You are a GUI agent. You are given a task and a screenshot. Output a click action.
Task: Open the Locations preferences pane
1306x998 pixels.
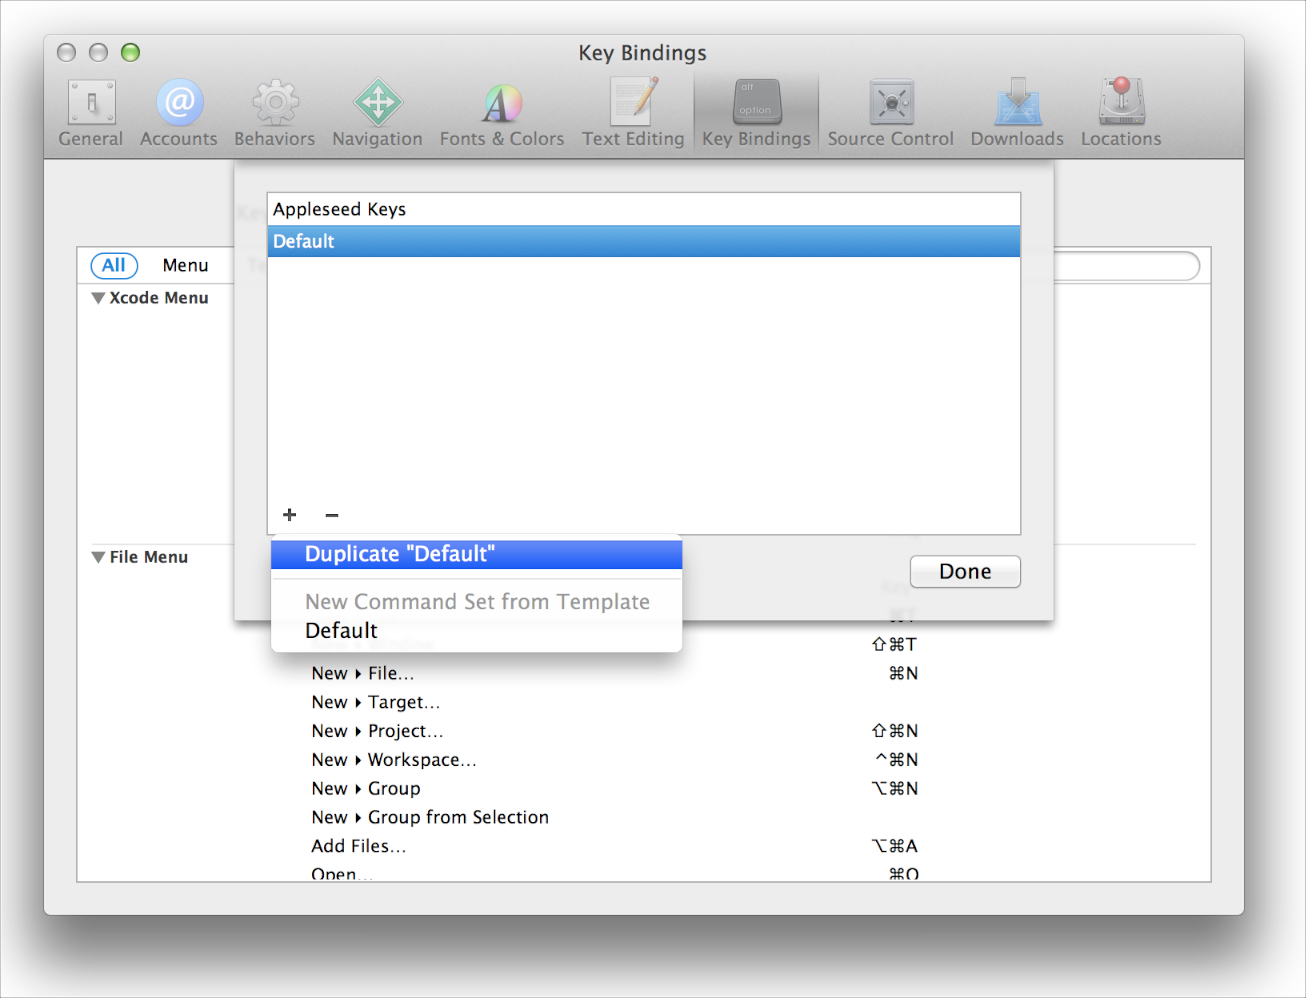(x=1121, y=114)
